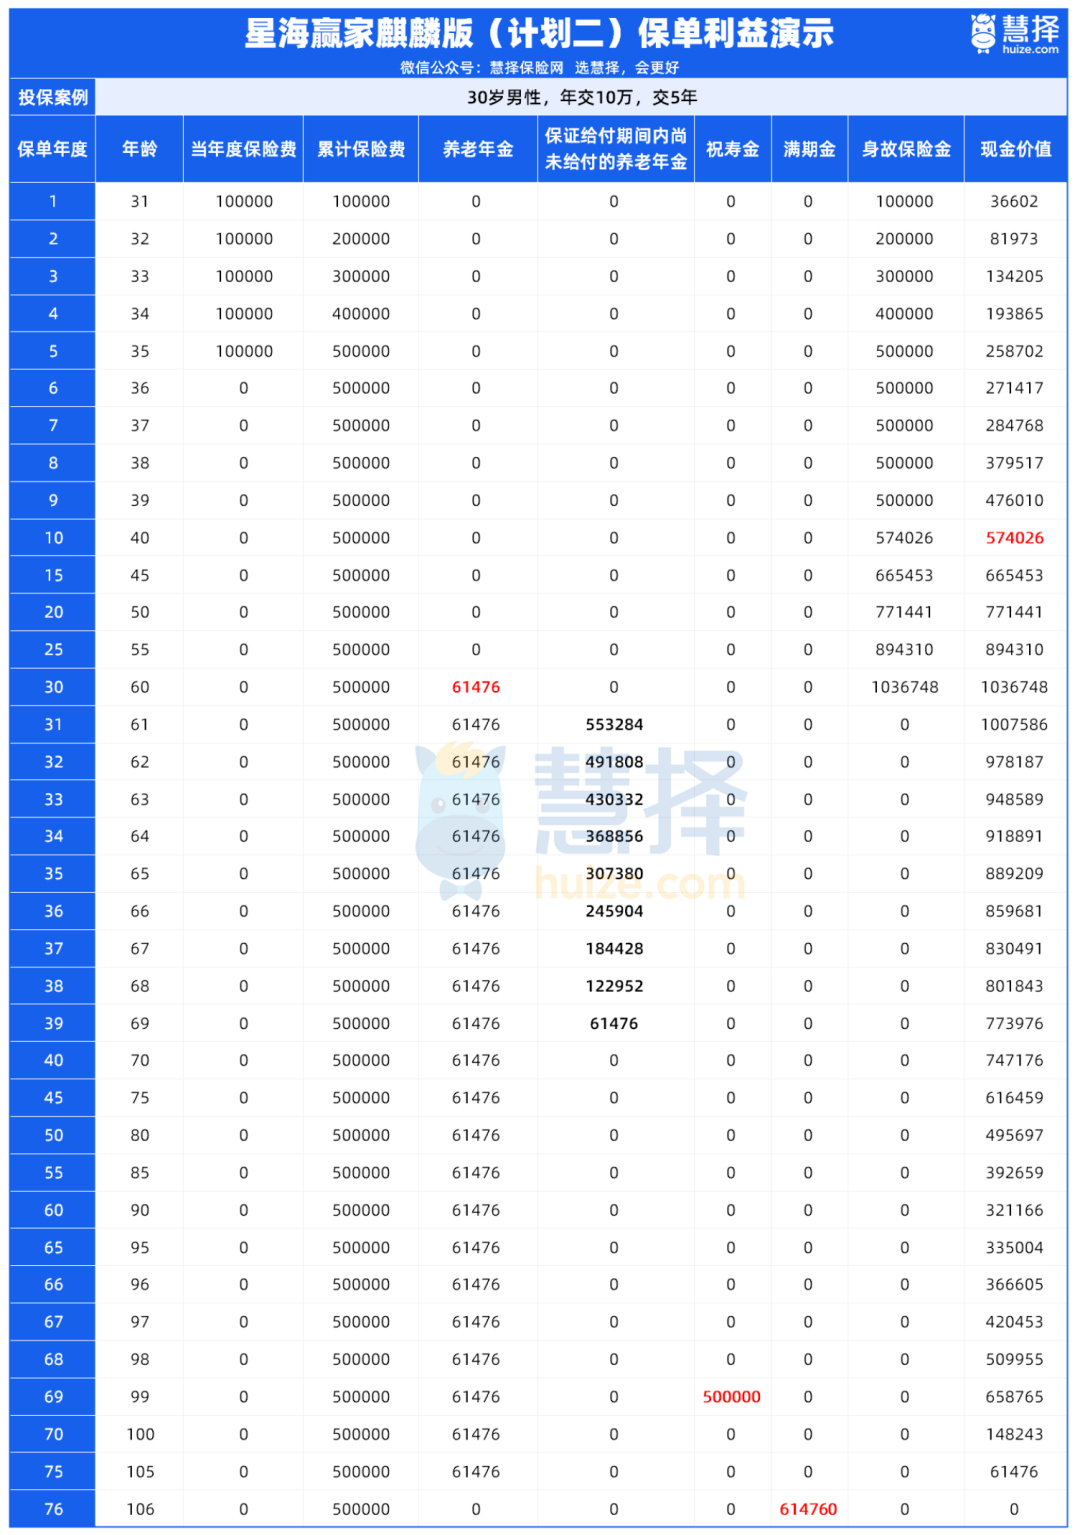This screenshot has height=1535, width=1080.
Task: Select the policy year 76 row label
Action: coord(53,1509)
